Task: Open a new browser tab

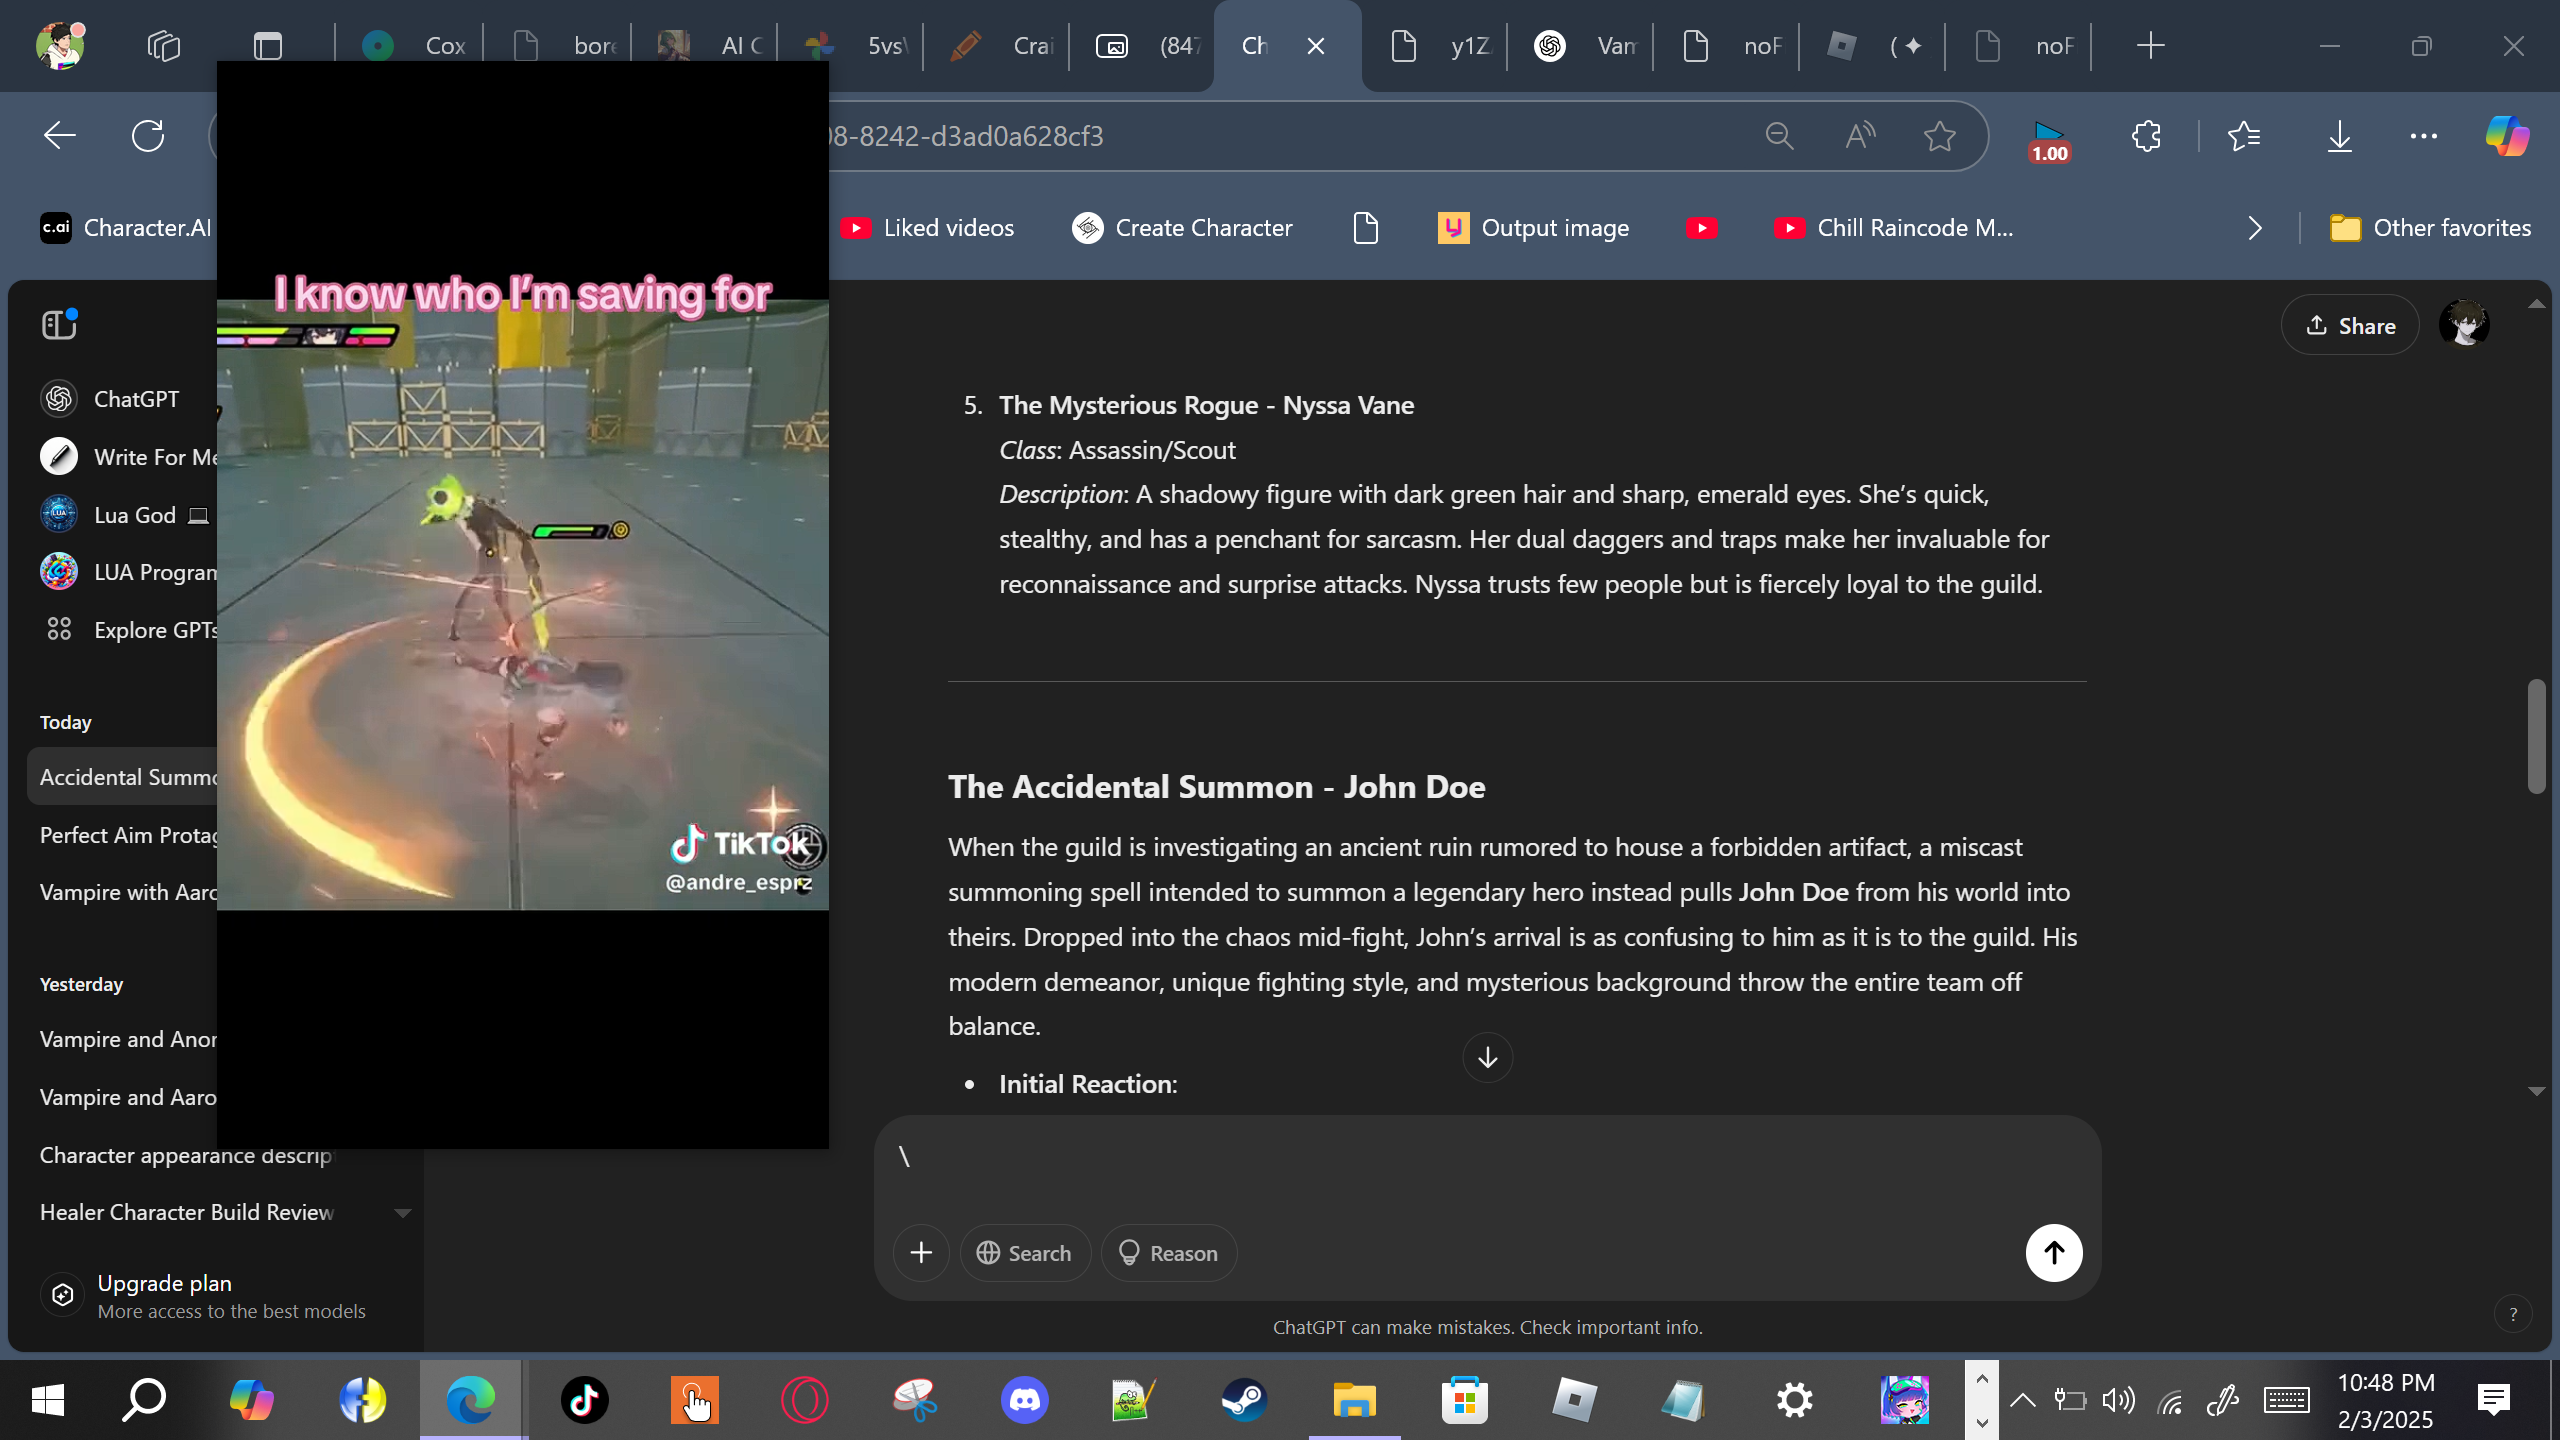Action: pos(2150,46)
